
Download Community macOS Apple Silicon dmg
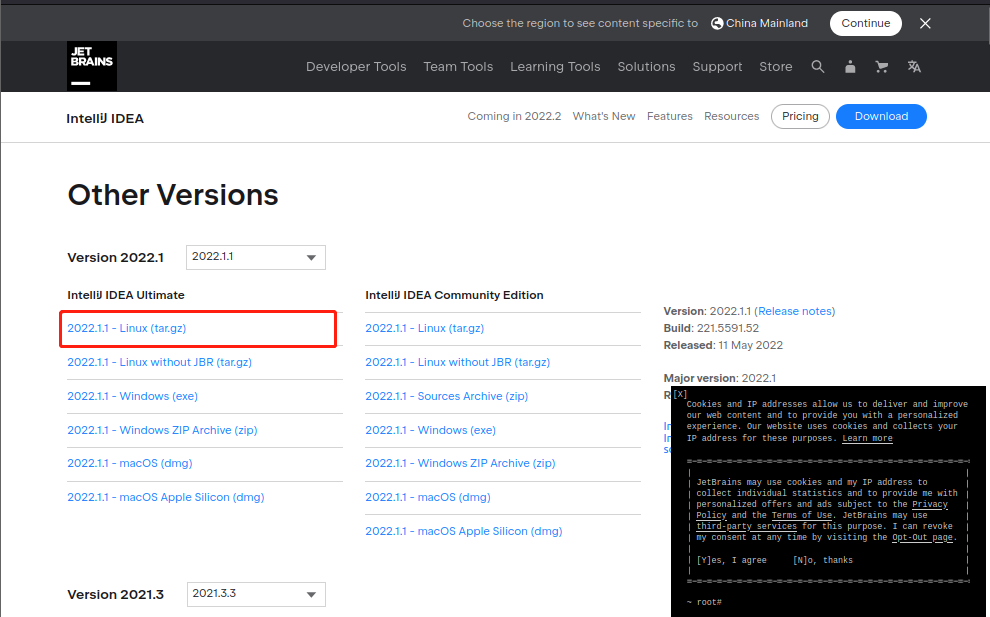[x=464, y=532]
